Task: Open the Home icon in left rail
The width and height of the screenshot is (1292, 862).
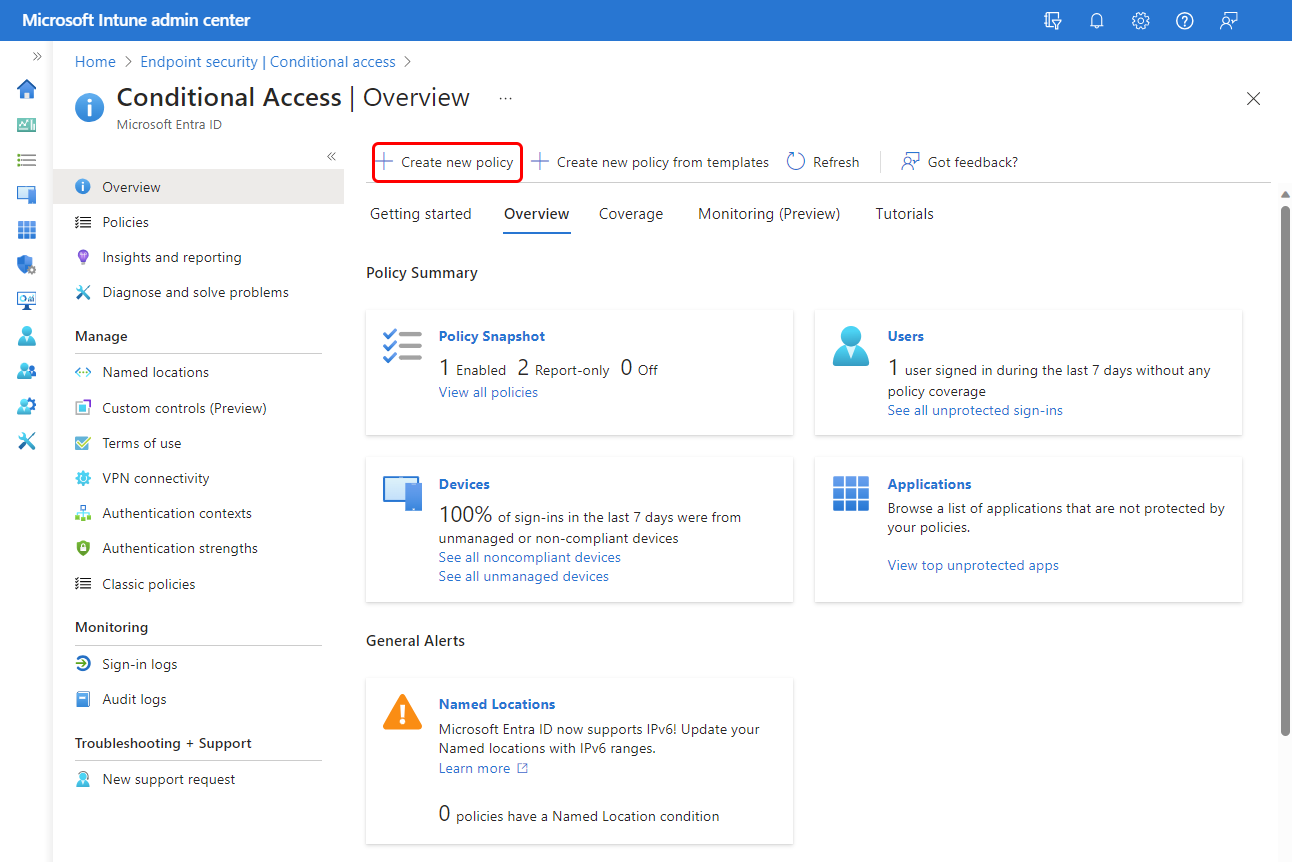Action: click(27, 89)
